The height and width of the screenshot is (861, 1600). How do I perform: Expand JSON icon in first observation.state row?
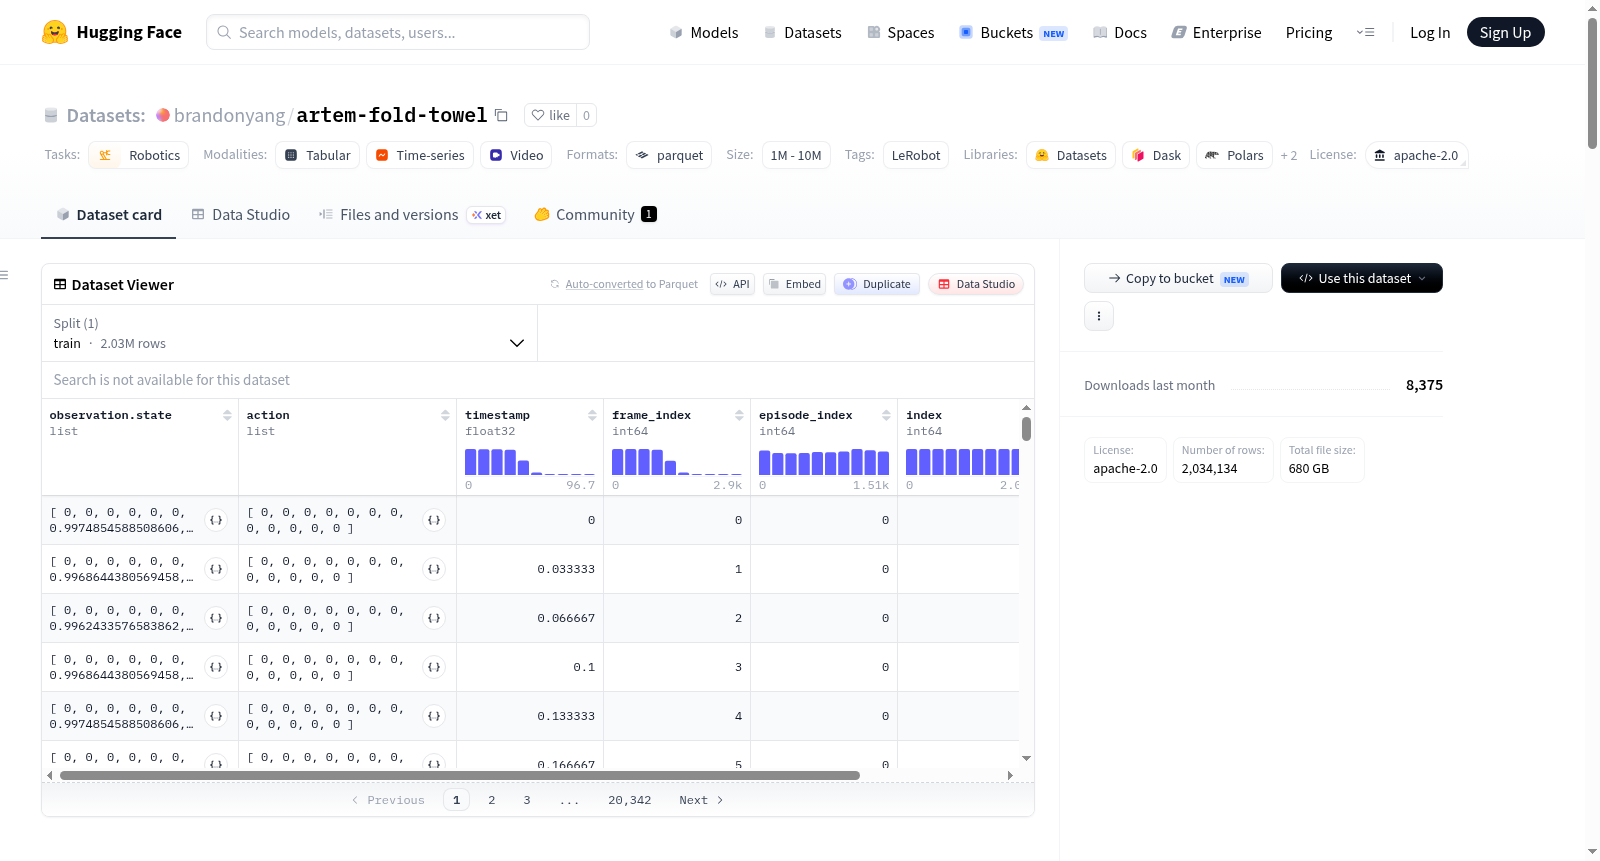pyautogui.click(x=215, y=520)
